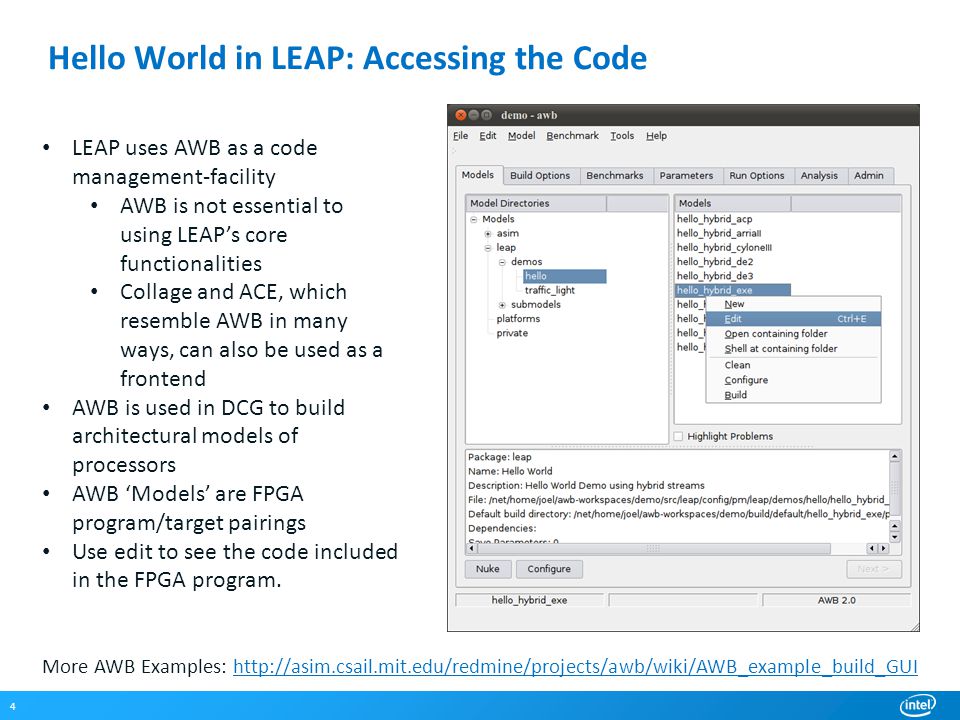Collapse the demos tree node
The image size is (960, 720).
[x=502, y=262]
